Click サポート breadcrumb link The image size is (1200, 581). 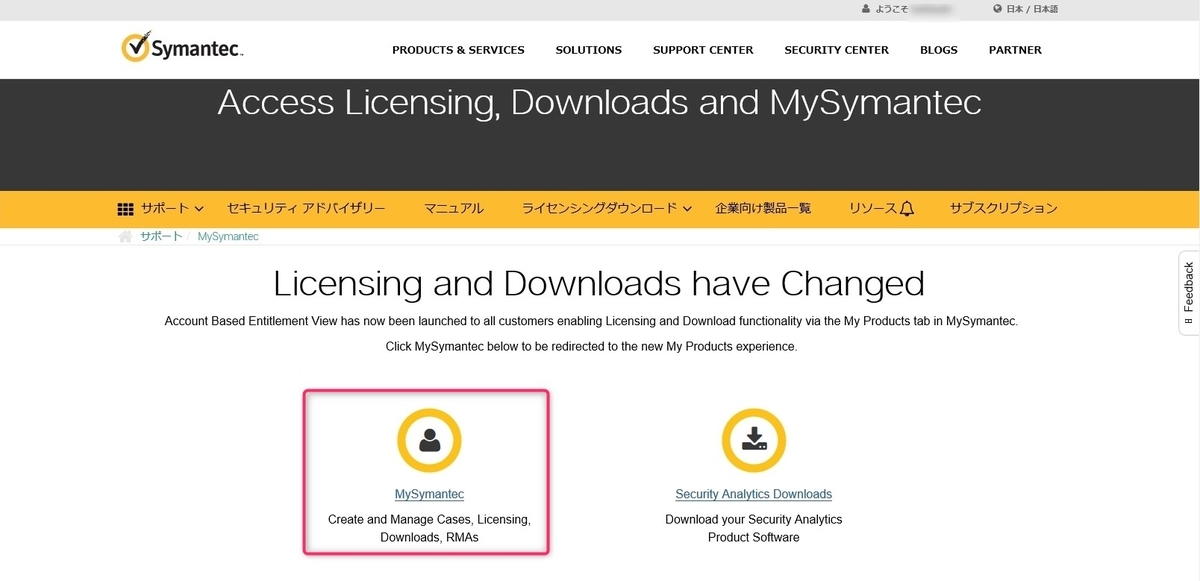[x=161, y=236]
